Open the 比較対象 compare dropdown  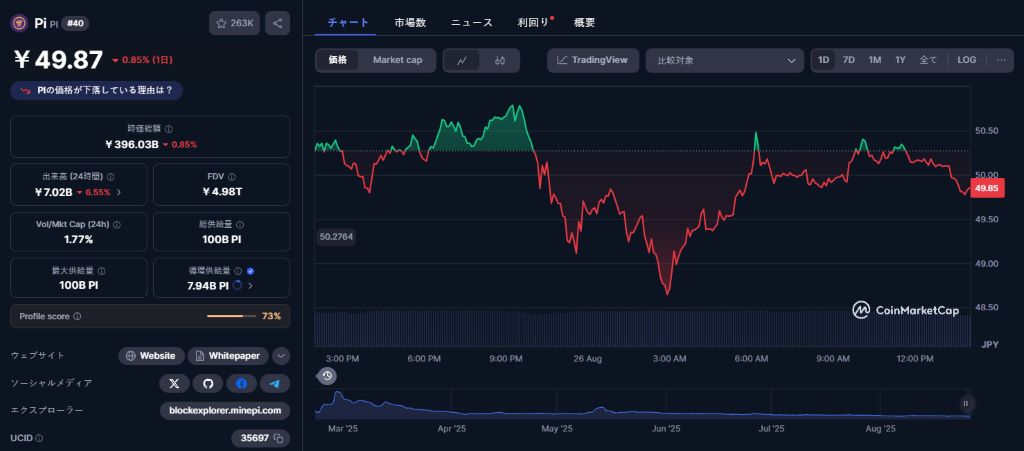coord(725,61)
